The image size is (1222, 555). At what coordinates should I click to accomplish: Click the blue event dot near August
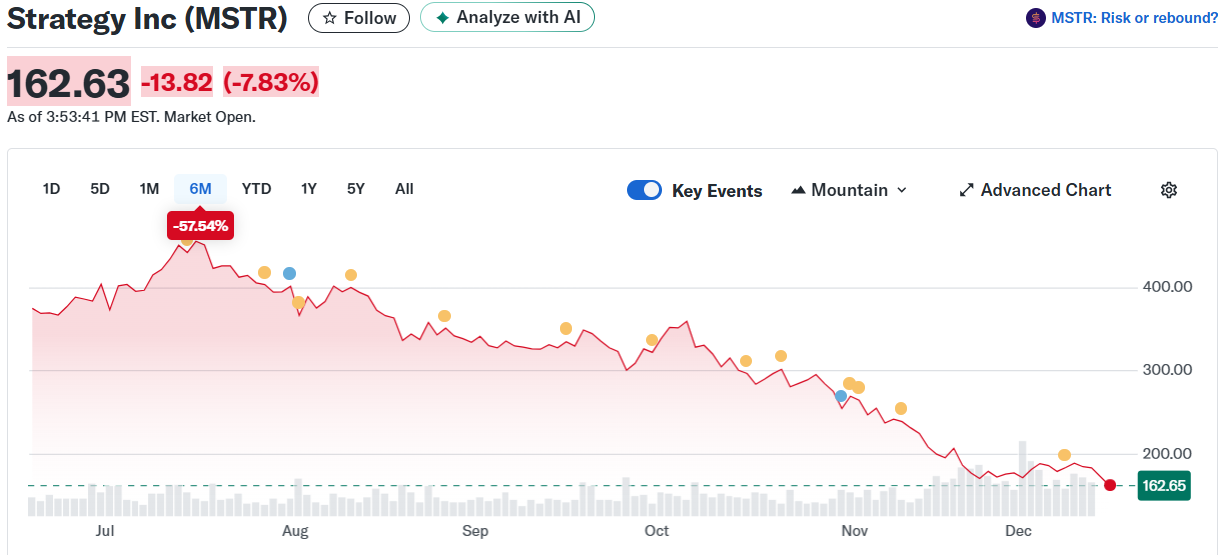pos(289,273)
